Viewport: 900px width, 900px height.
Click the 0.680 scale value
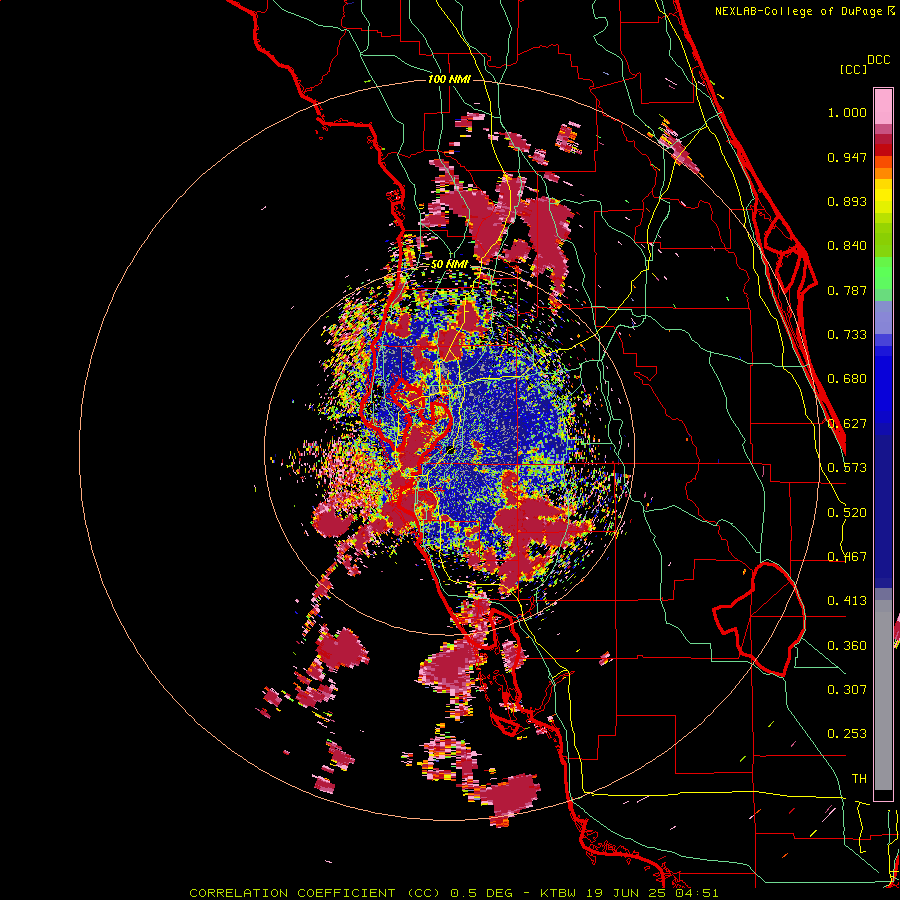point(847,379)
